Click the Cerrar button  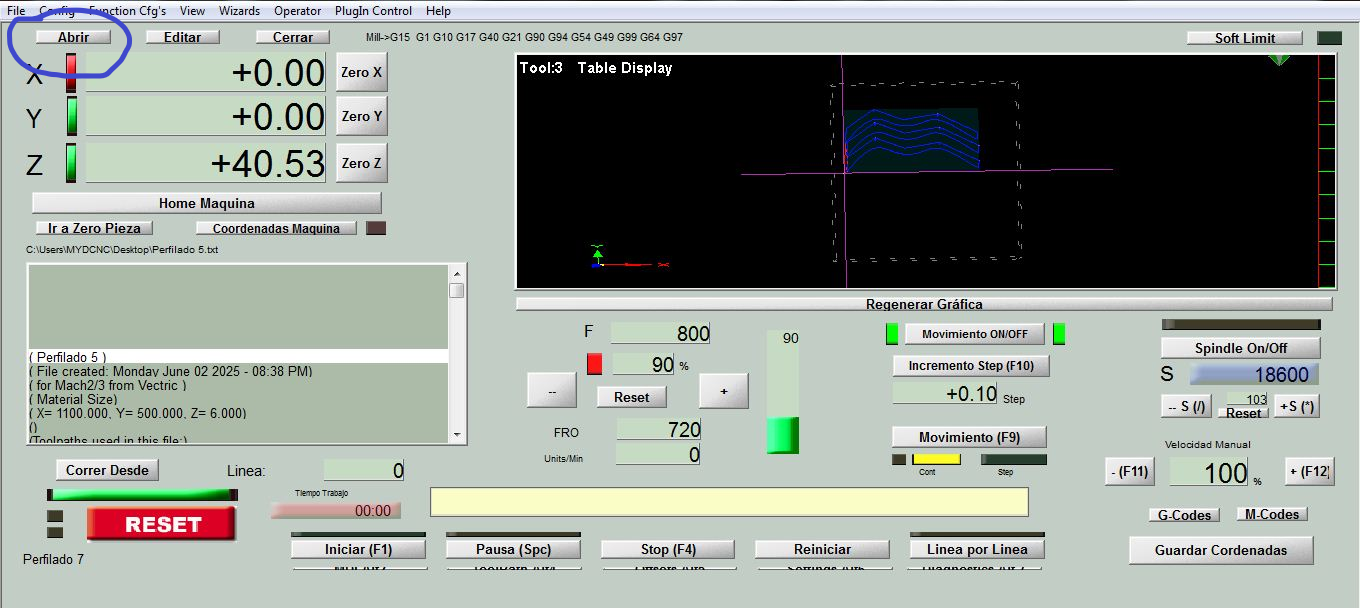(x=292, y=37)
